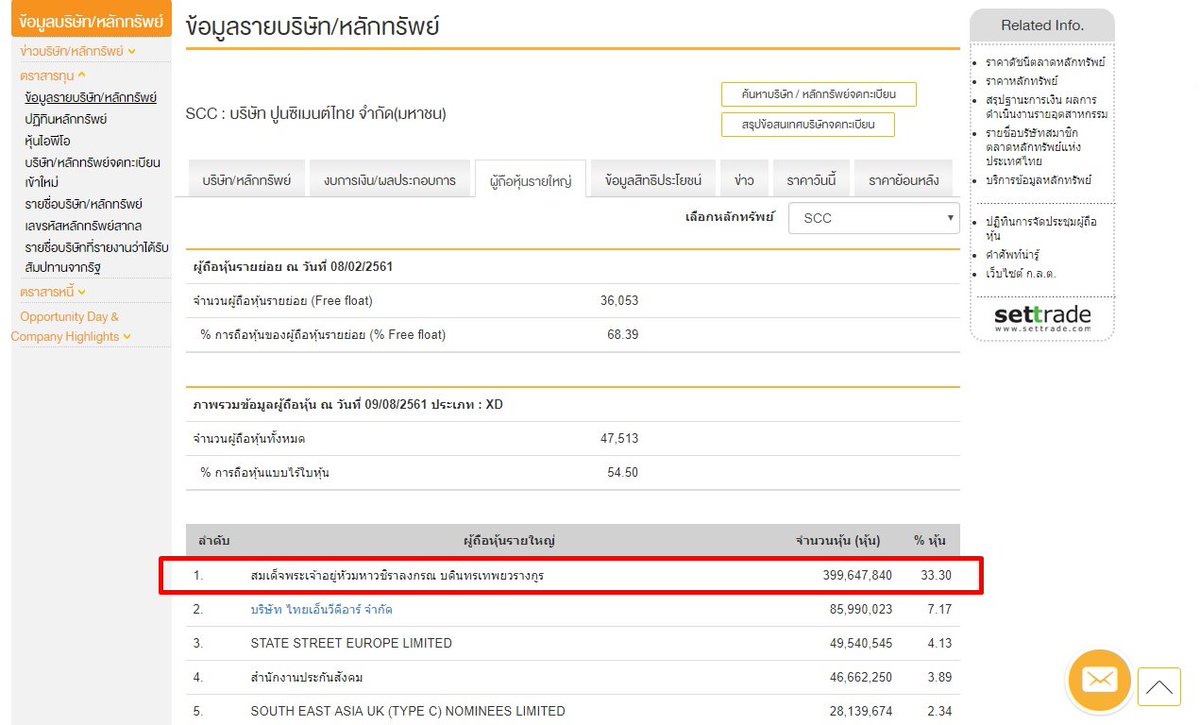Click the scripless holding value 54.50
This screenshot has height=725, width=1200.
point(622,472)
